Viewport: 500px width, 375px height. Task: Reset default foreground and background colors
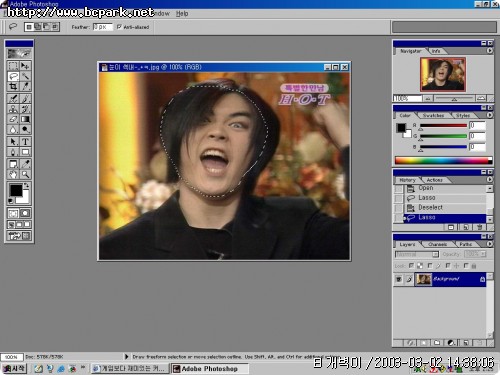(x=11, y=201)
